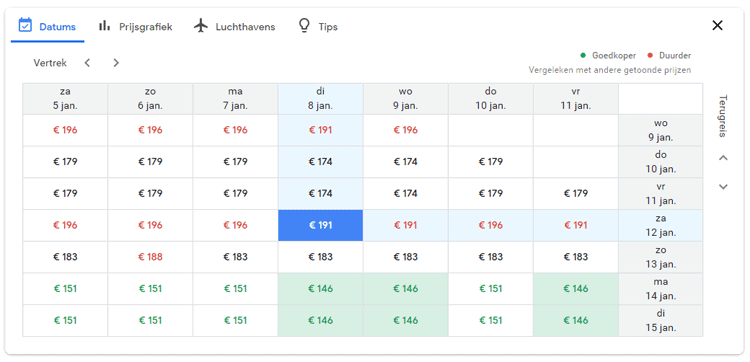Close the date grid dialog
Screen dimensions: 750x362
(x=717, y=25)
